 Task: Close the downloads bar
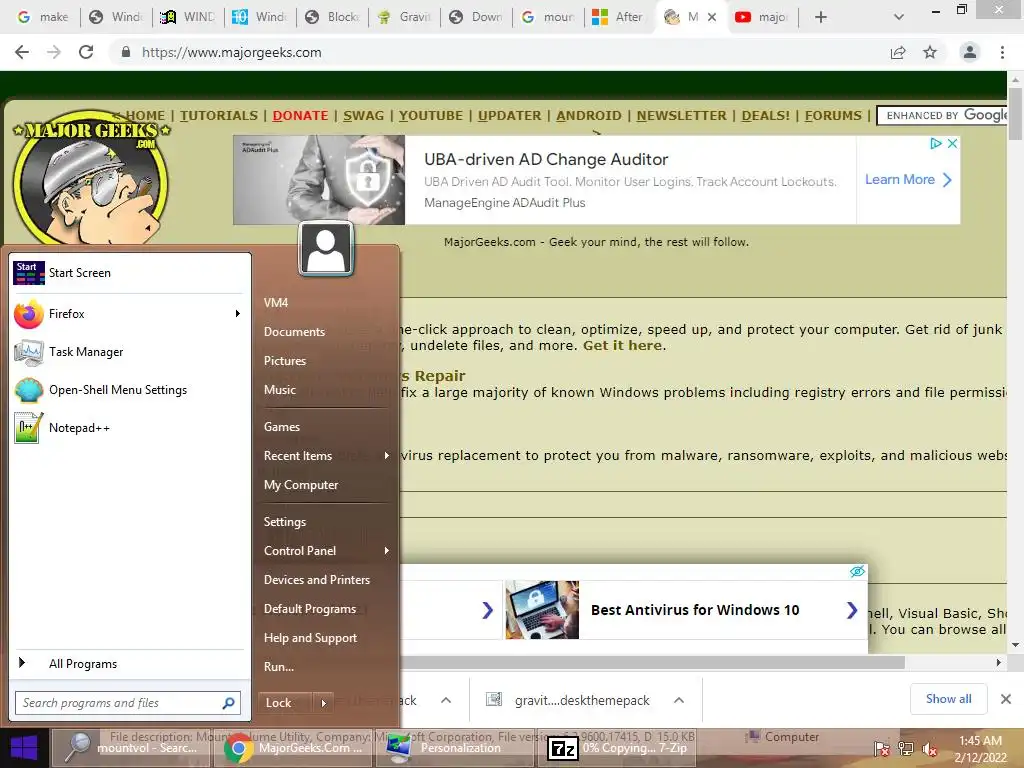point(1006,699)
